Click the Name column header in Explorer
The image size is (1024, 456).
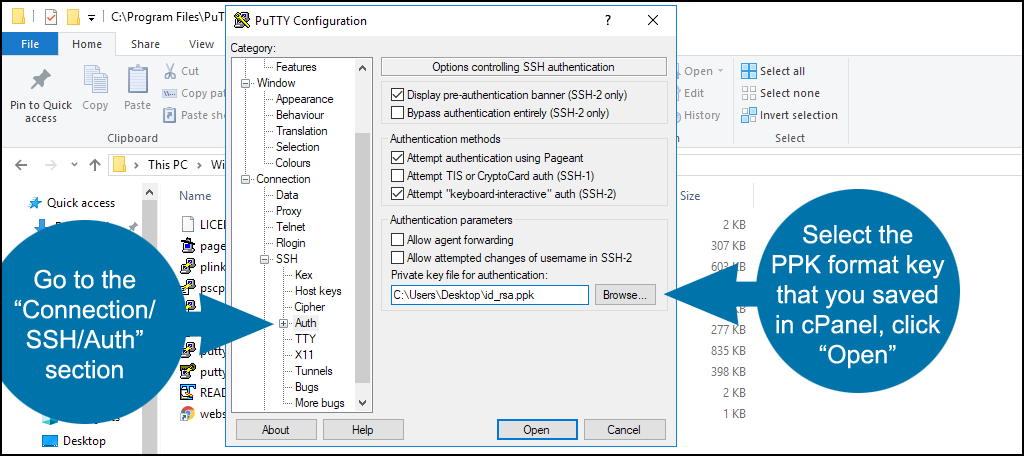click(x=195, y=196)
